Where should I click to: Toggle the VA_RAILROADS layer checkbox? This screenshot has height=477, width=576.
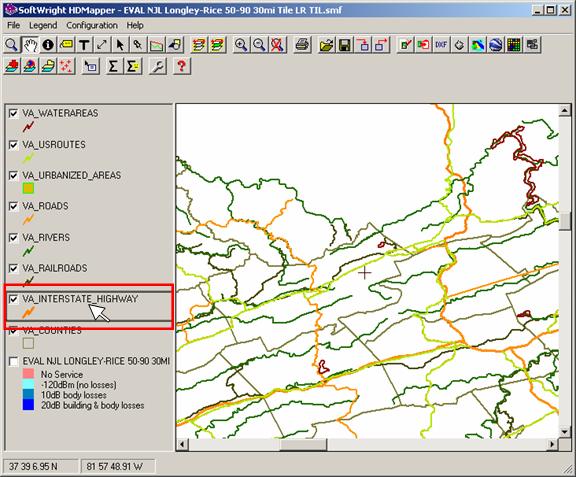click(14, 268)
